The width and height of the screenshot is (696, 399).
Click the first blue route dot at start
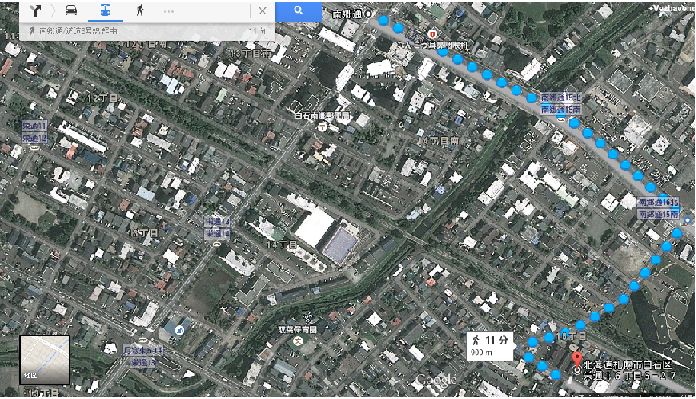384,20
